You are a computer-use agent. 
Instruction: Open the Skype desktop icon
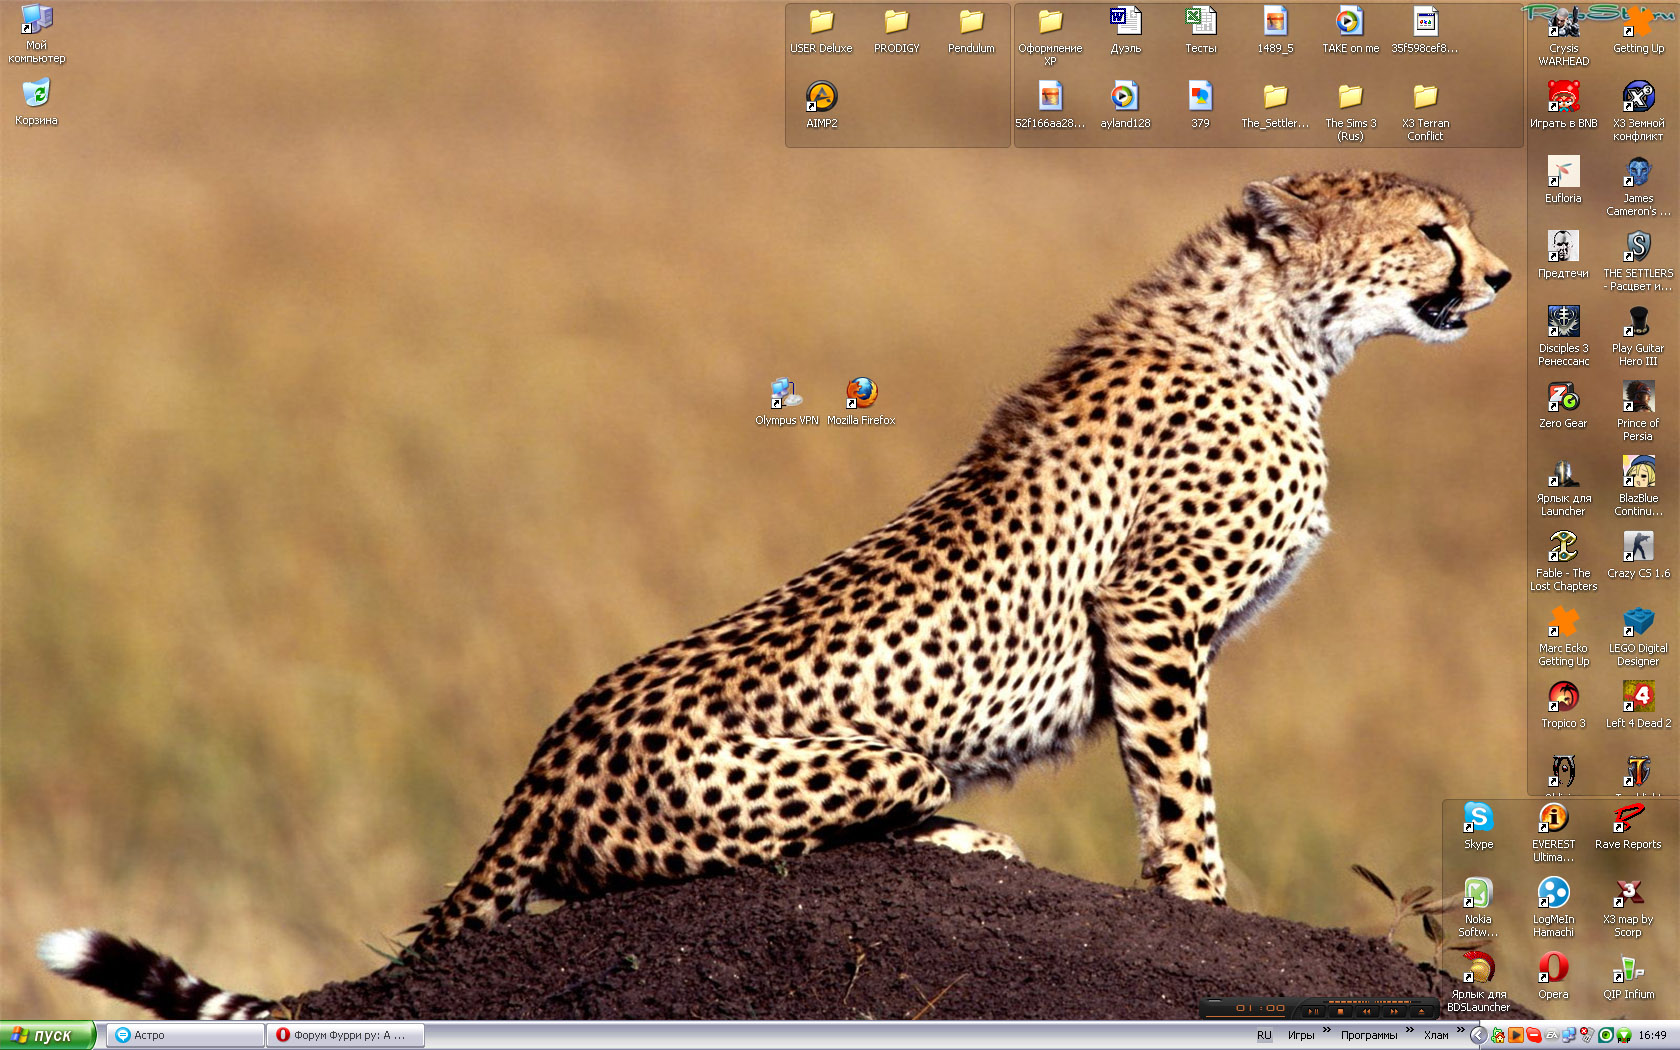(1478, 818)
